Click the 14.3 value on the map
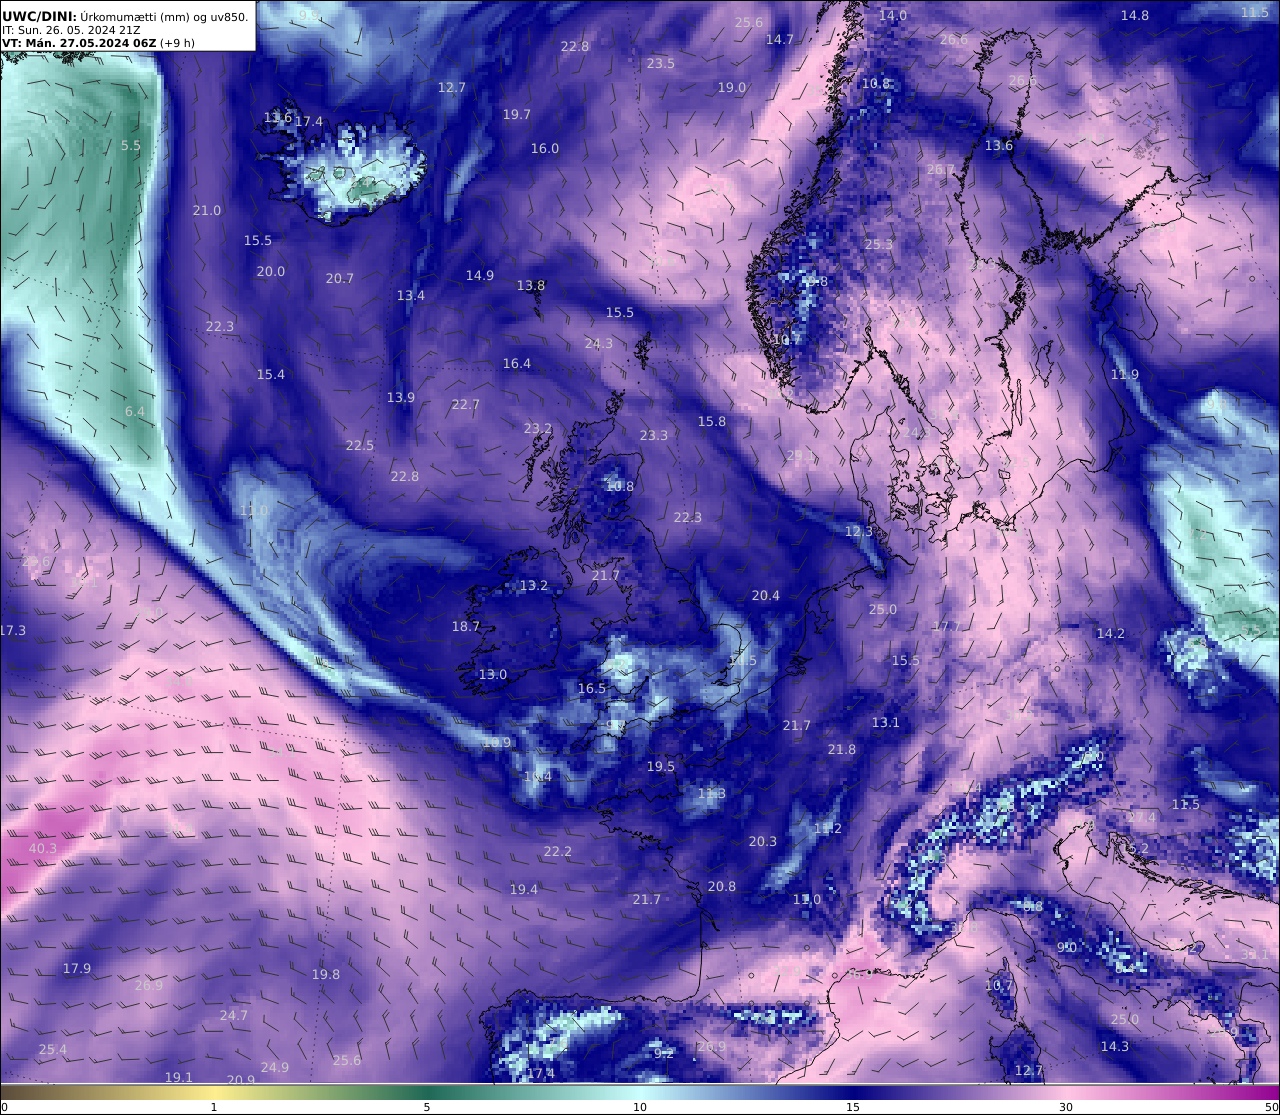The image size is (1280, 1115). (1114, 1046)
